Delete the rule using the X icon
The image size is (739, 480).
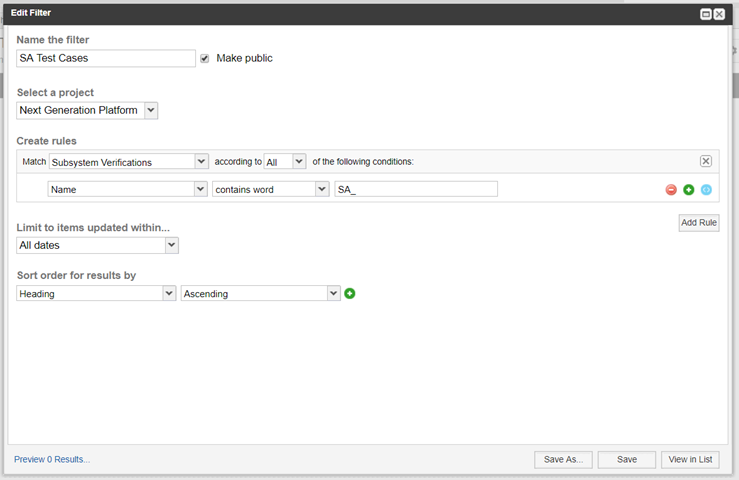tap(706, 161)
